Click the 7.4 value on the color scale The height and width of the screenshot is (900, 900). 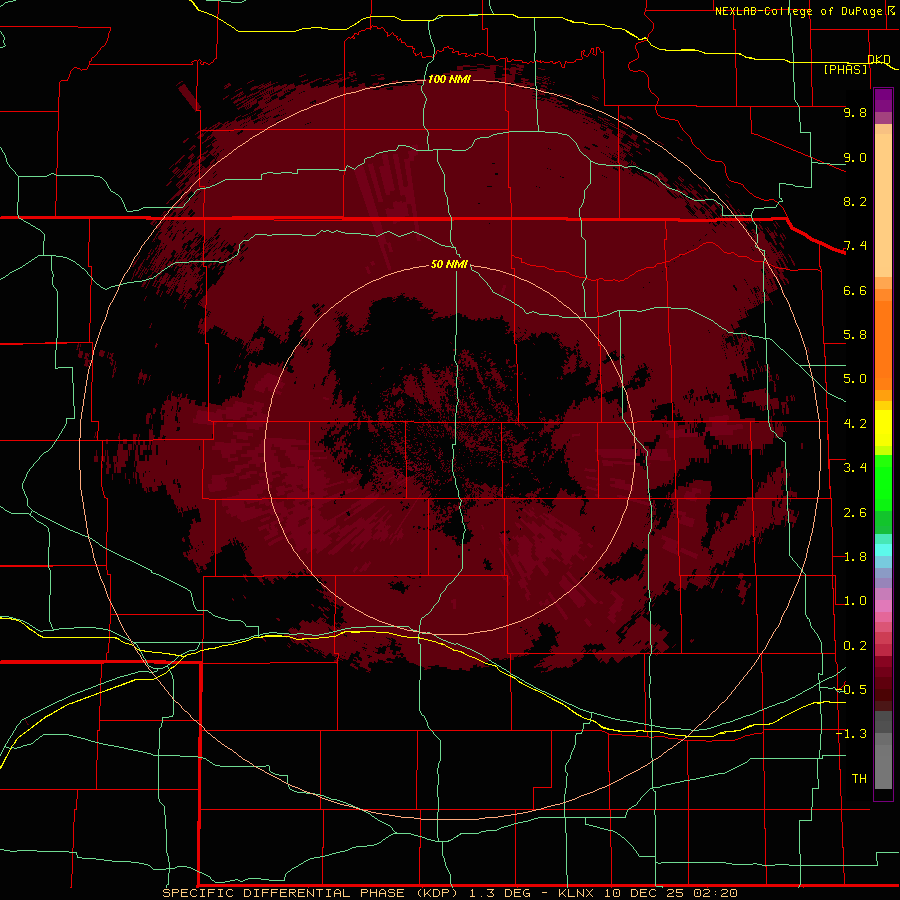point(855,246)
